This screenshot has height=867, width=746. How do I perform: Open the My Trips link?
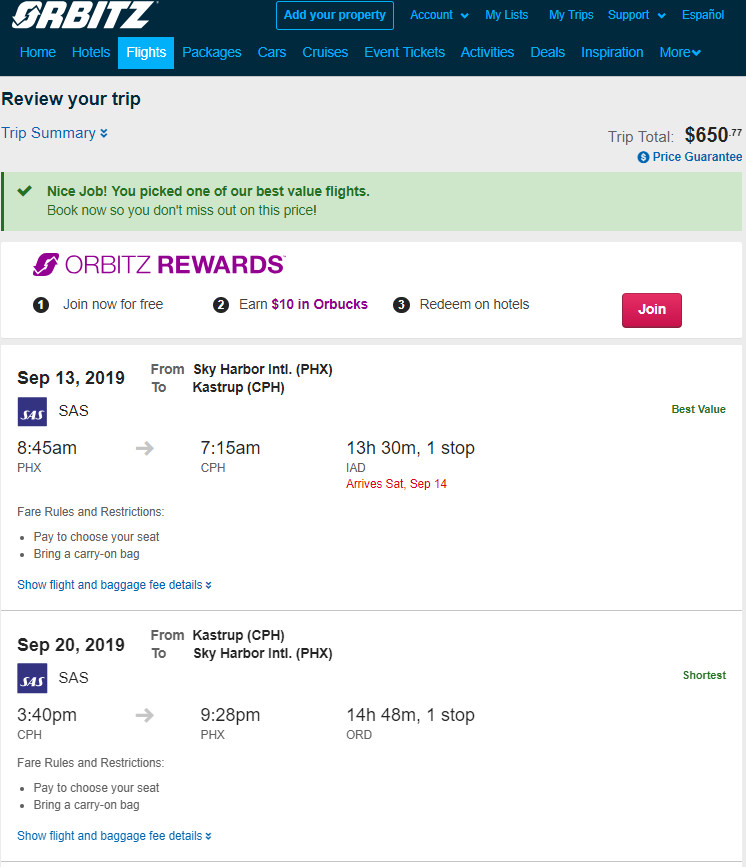coord(571,15)
